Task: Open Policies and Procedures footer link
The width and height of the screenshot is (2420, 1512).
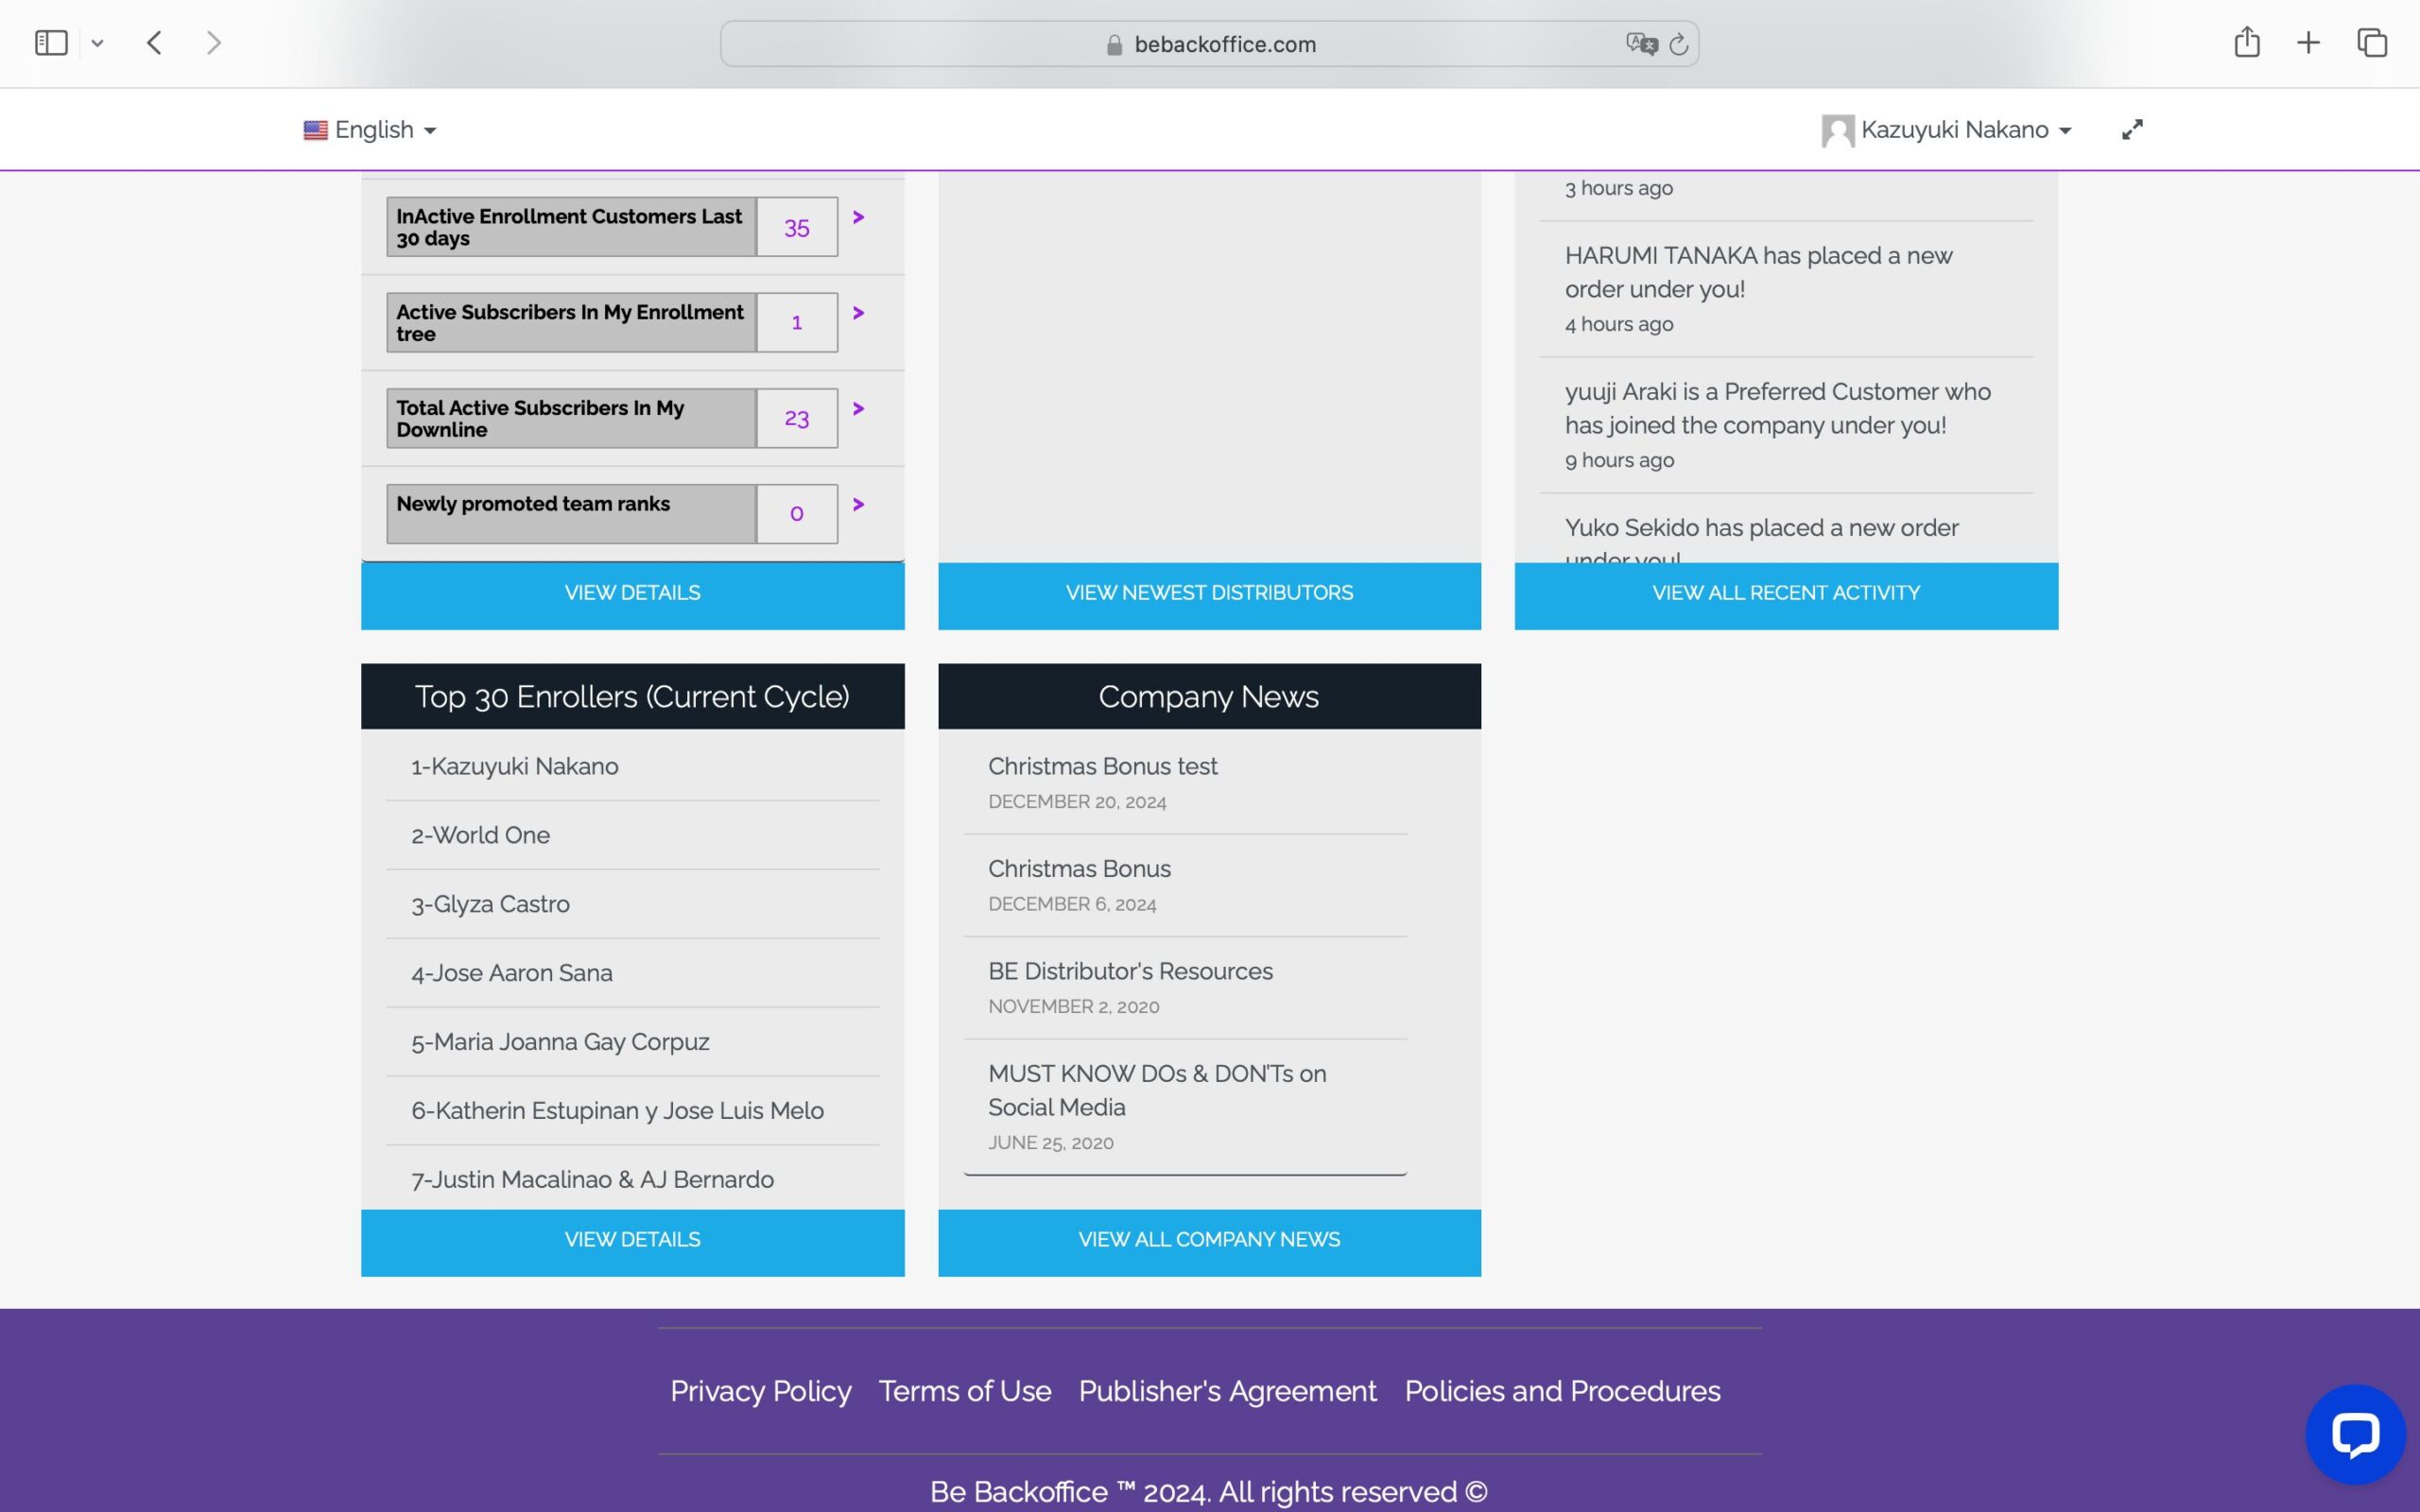Action: click(x=1562, y=1391)
